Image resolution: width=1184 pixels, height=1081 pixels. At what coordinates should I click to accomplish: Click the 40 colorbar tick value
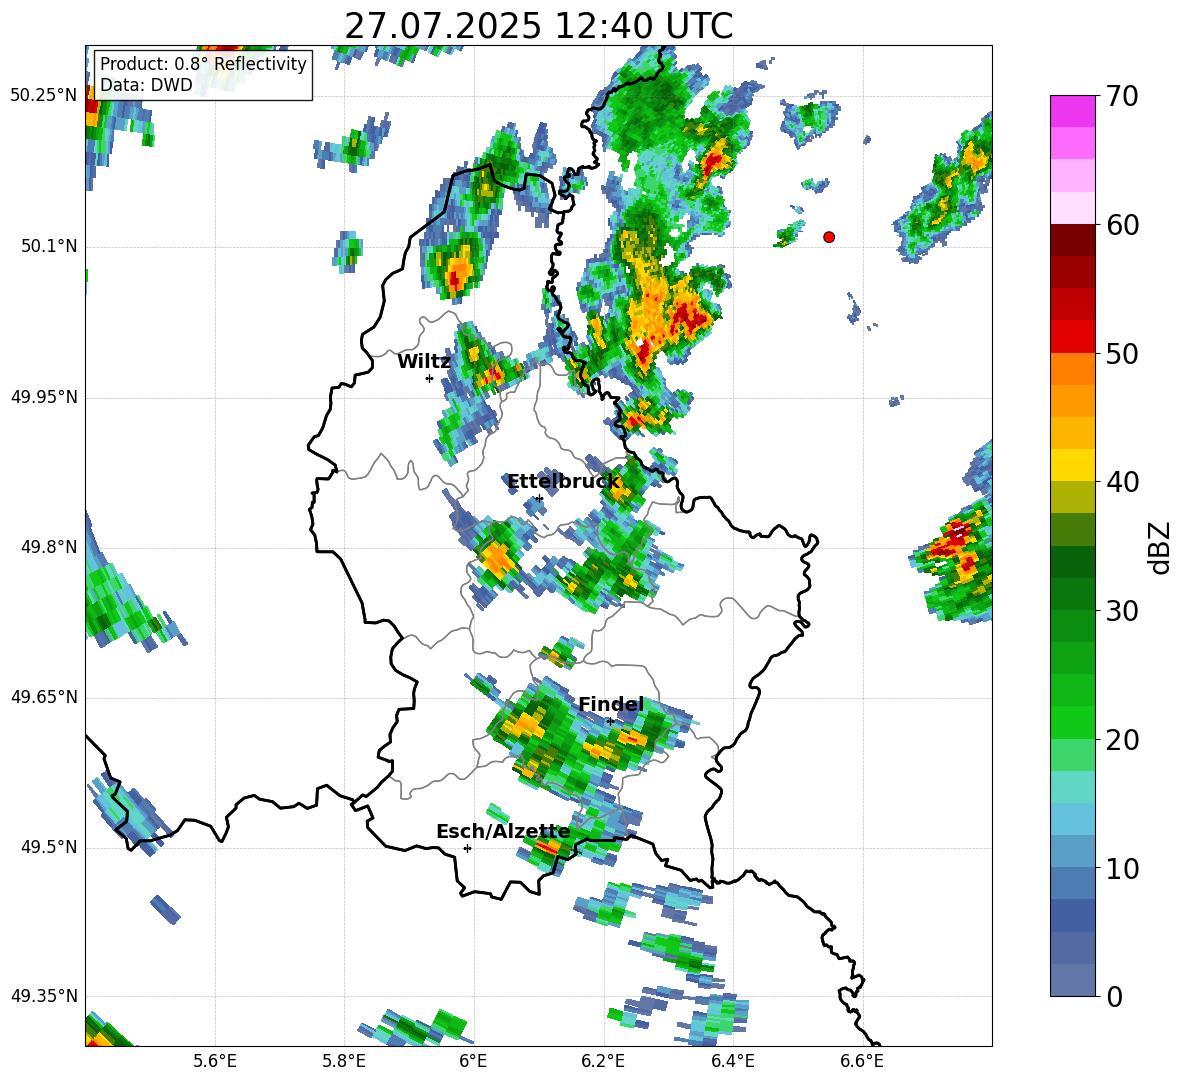tap(1123, 482)
